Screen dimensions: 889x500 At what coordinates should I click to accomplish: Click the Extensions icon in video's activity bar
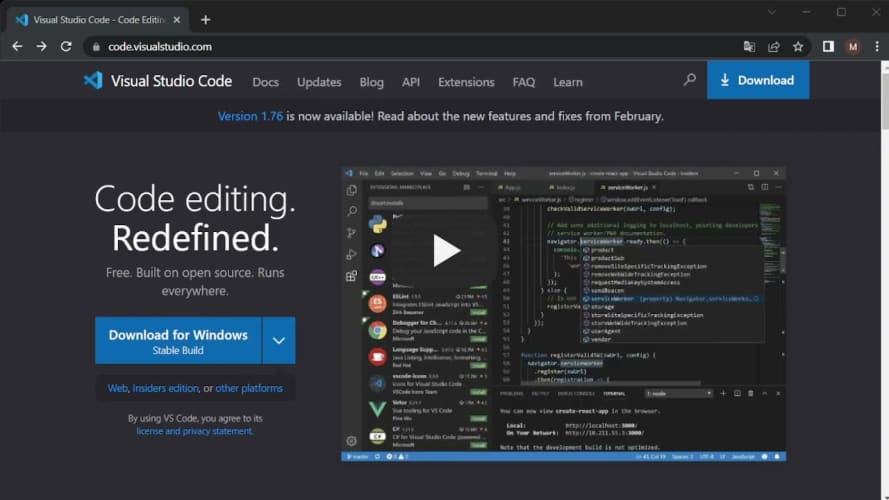tap(352, 276)
